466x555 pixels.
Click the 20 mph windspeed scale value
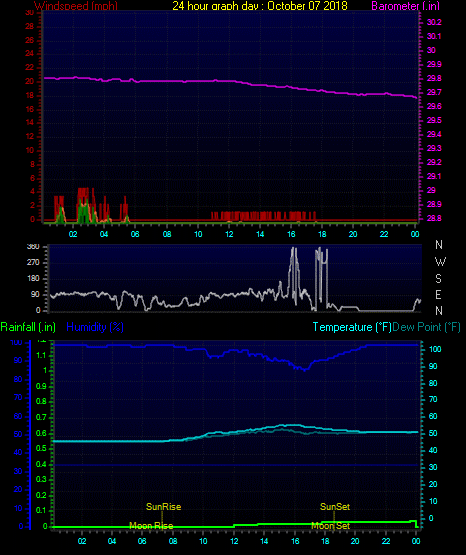pos(30,82)
